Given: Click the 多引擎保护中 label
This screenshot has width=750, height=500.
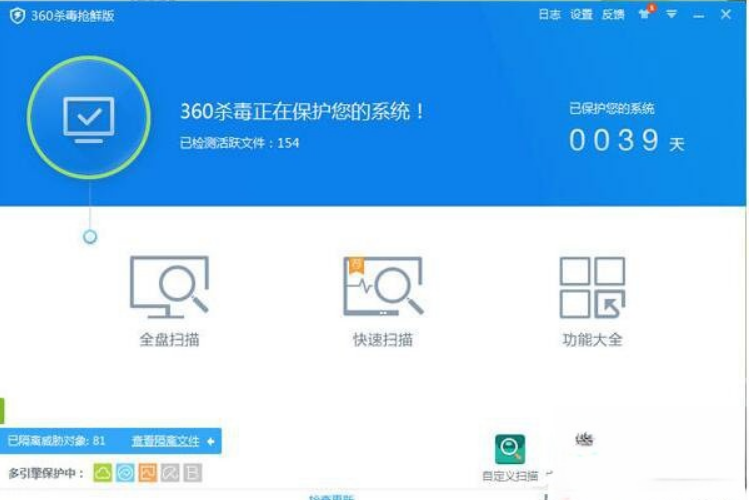Looking at the screenshot, I should pos(46,473).
